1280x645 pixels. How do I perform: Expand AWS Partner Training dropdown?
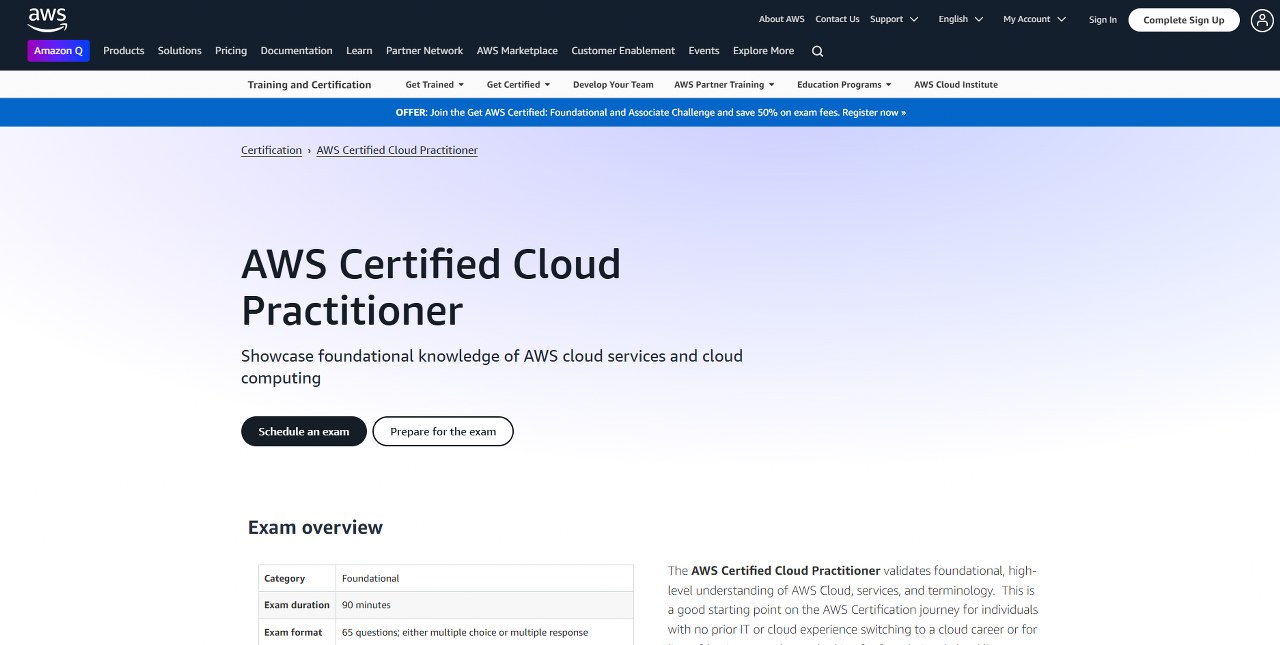tap(724, 85)
